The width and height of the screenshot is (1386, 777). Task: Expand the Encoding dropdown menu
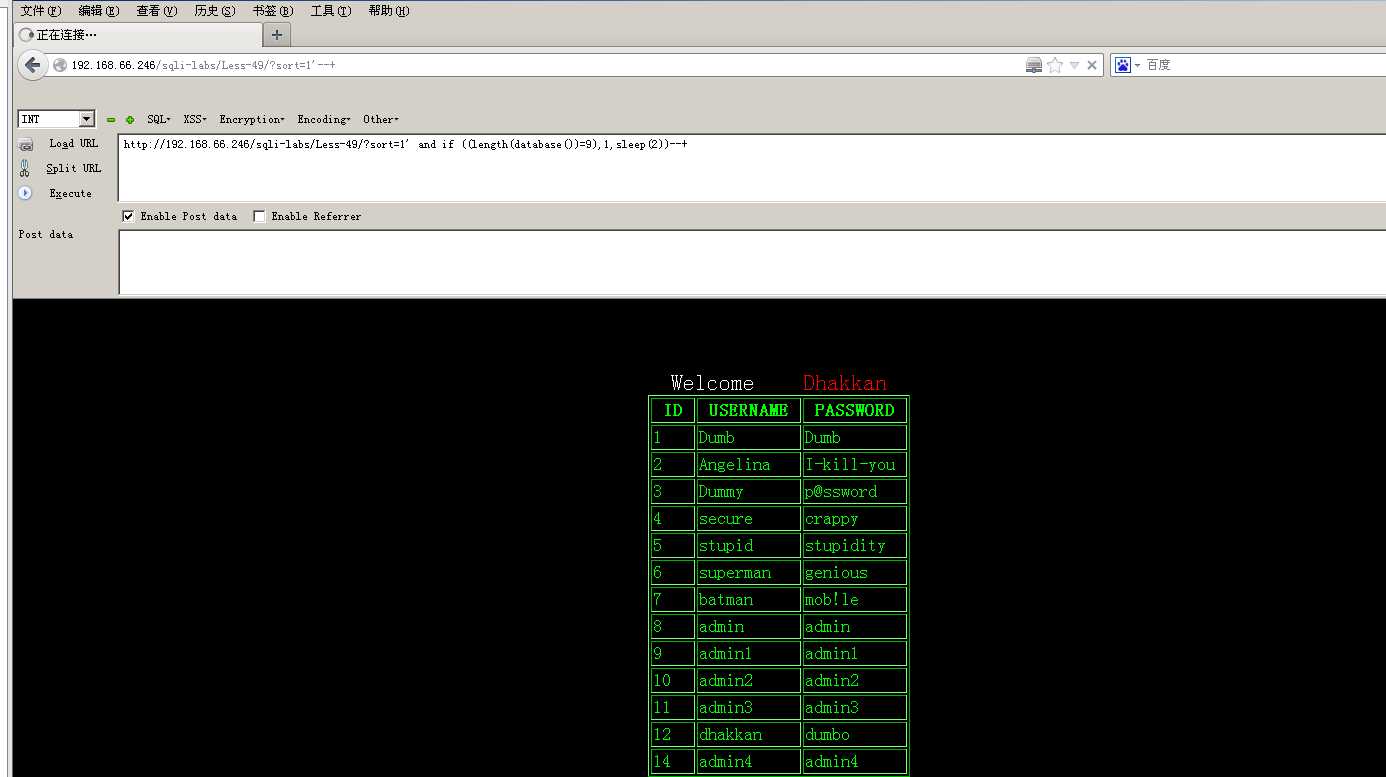coord(324,119)
